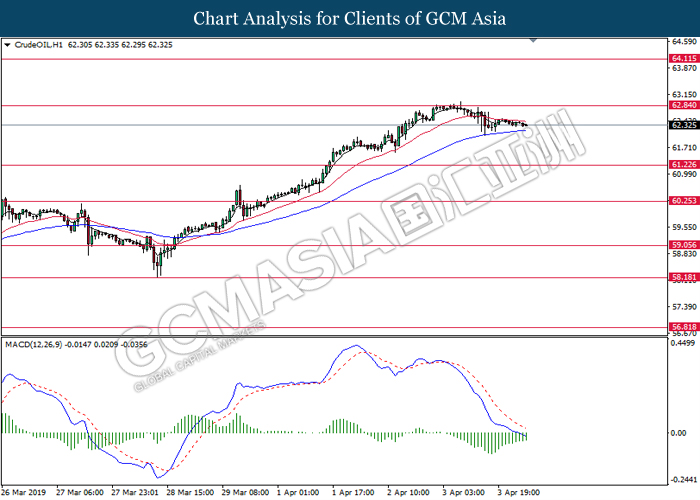700x500 pixels.
Task: Click the 3 Apr 03:00 time label
Action: [464, 492]
